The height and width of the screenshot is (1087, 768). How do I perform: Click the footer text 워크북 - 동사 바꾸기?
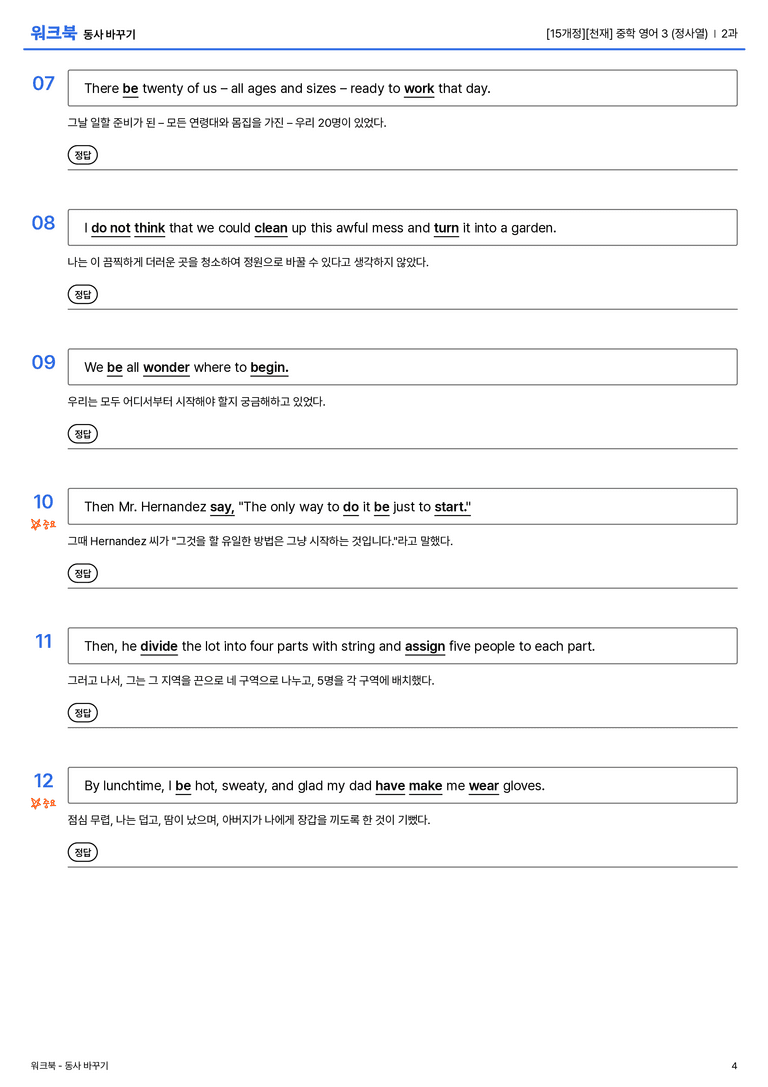click(x=69, y=1066)
